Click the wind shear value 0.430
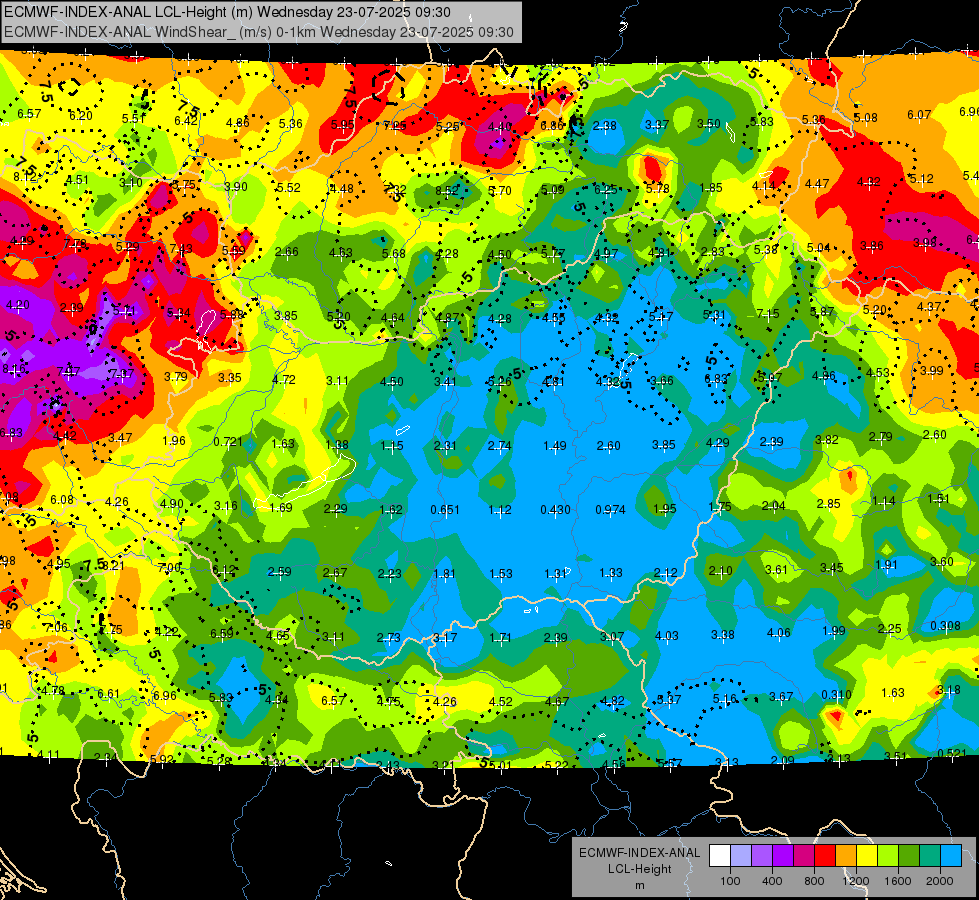The image size is (979, 900). [x=555, y=509]
